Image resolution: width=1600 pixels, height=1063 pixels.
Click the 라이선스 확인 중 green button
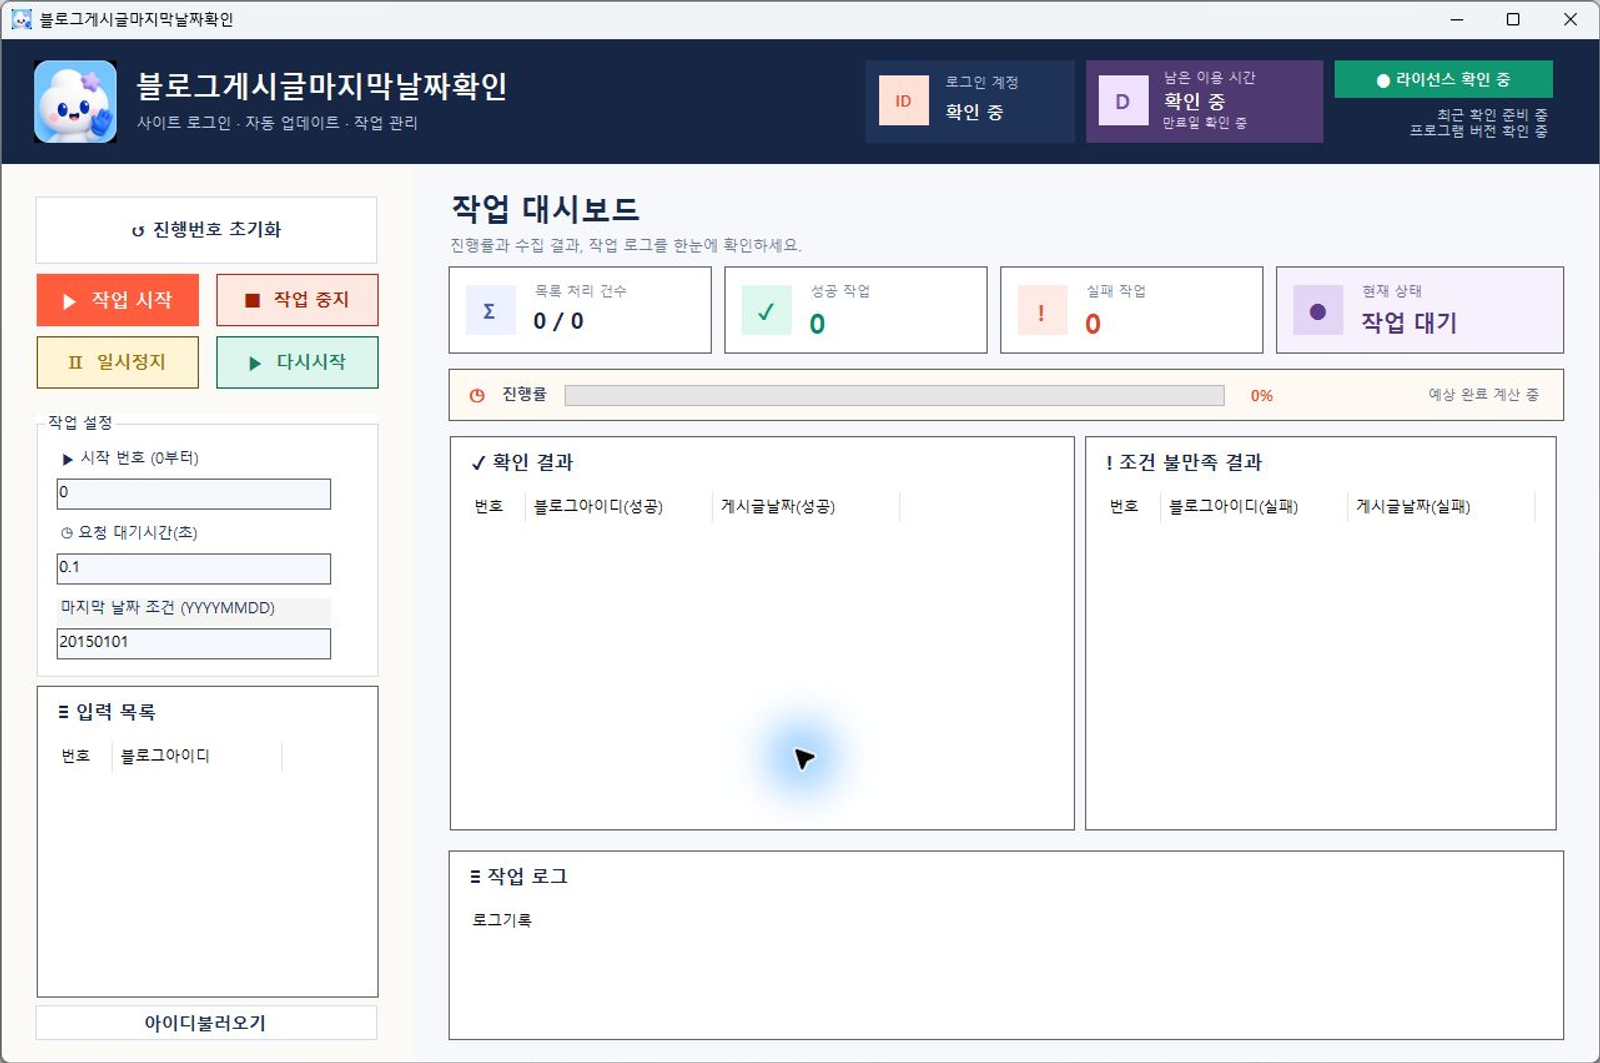(x=1443, y=79)
